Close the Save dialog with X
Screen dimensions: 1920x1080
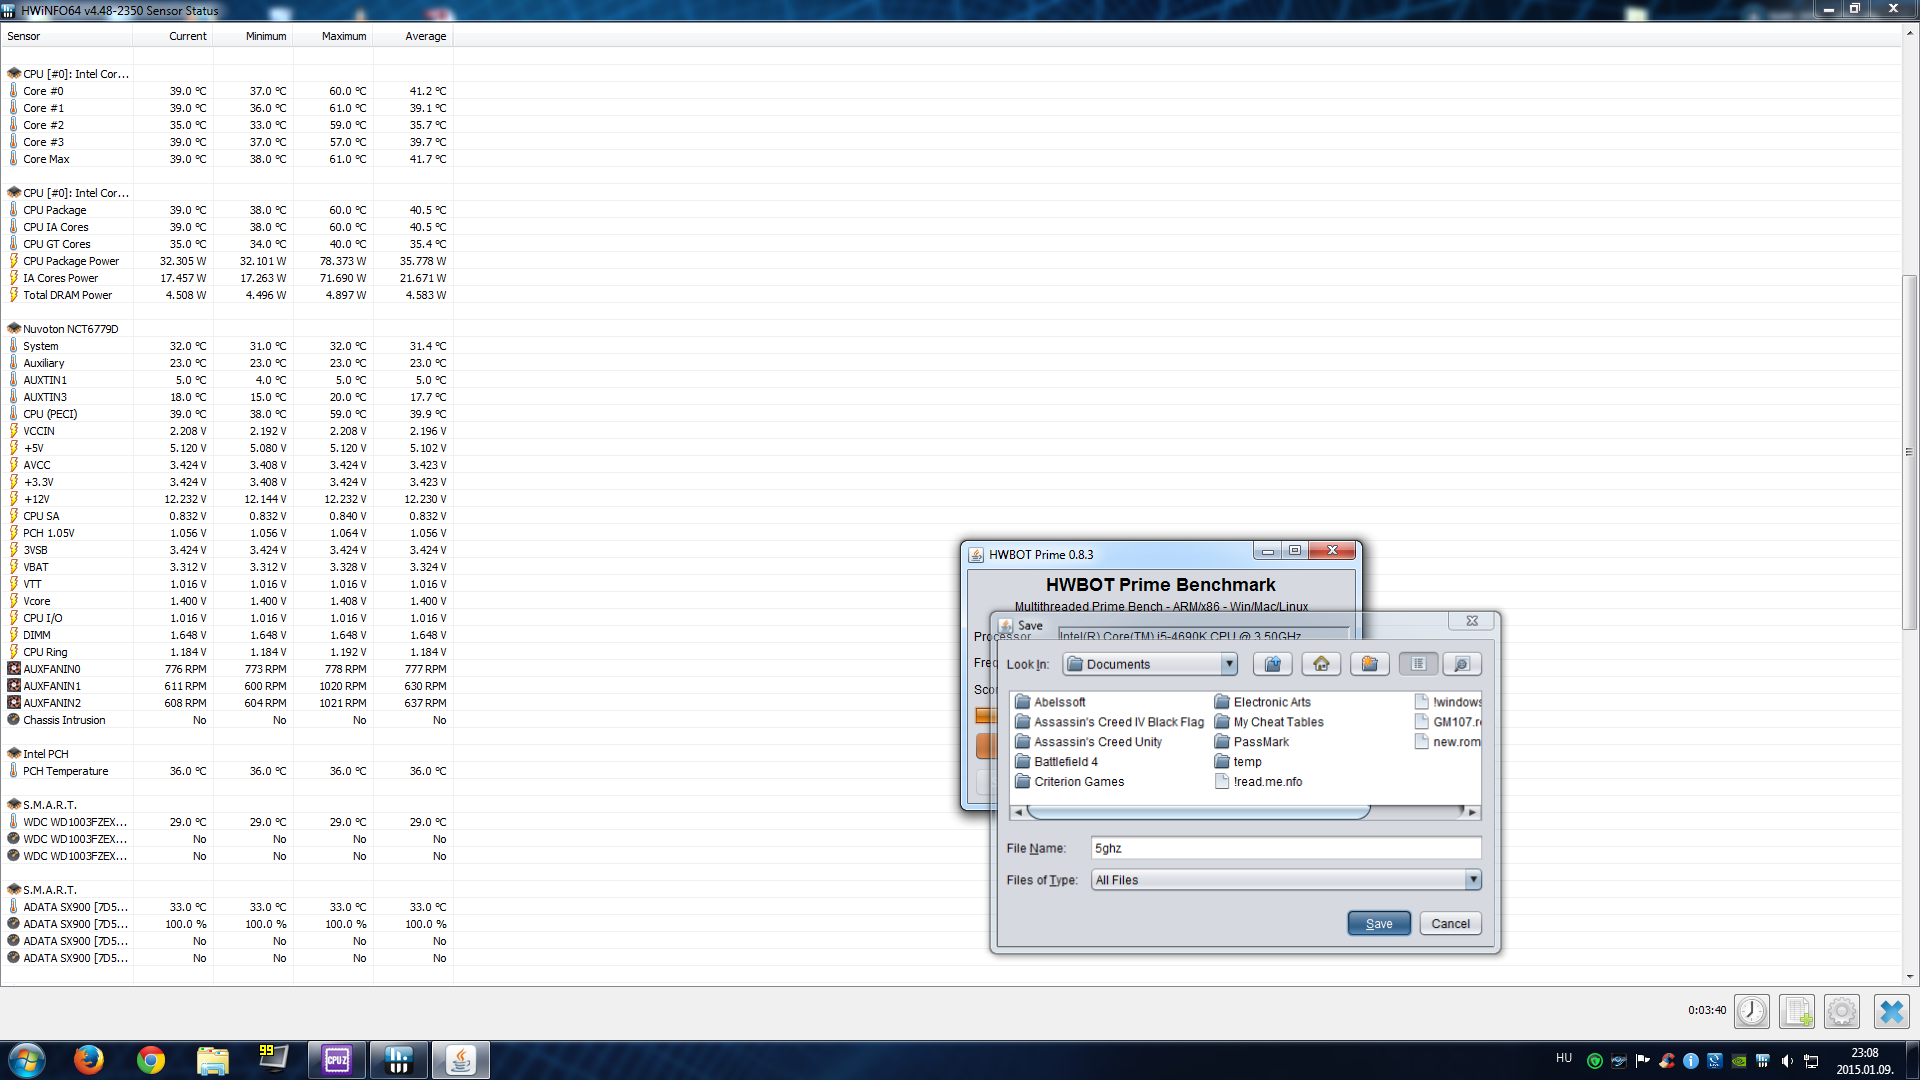tap(1472, 621)
